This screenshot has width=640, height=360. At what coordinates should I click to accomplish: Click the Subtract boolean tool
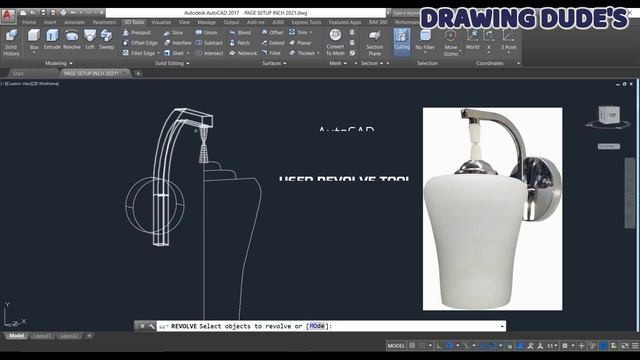[209, 42]
